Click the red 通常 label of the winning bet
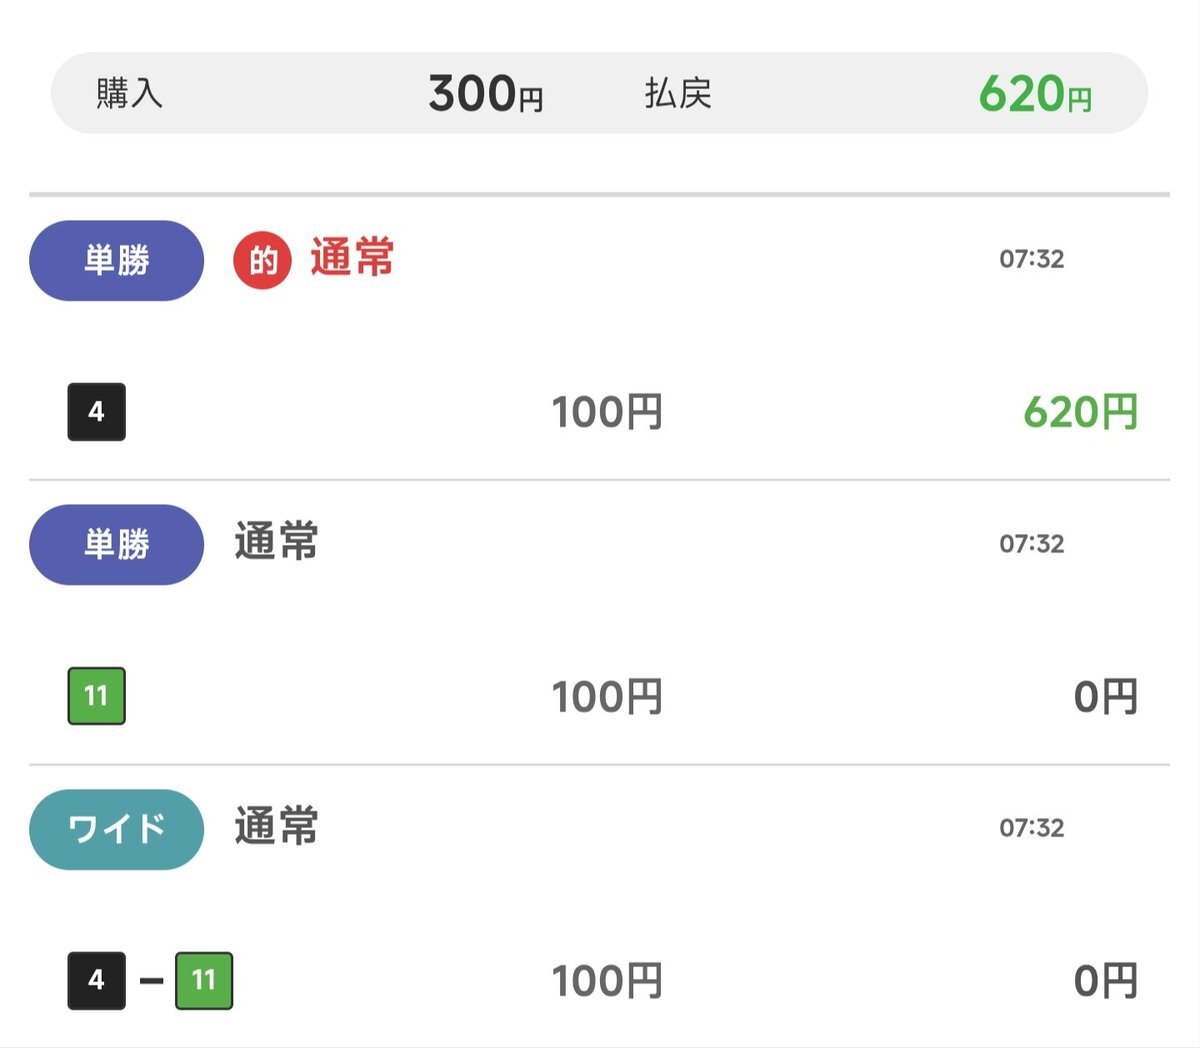1200x1048 pixels. tap(352, 258)
